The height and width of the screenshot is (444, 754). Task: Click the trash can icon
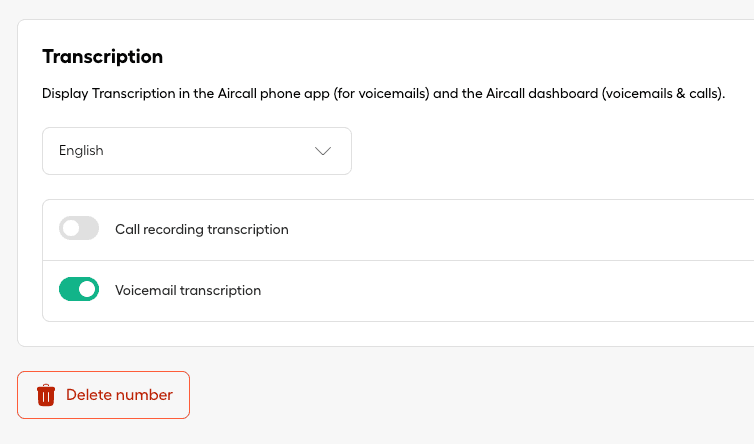pyautogui.click(x=46, y=395)
